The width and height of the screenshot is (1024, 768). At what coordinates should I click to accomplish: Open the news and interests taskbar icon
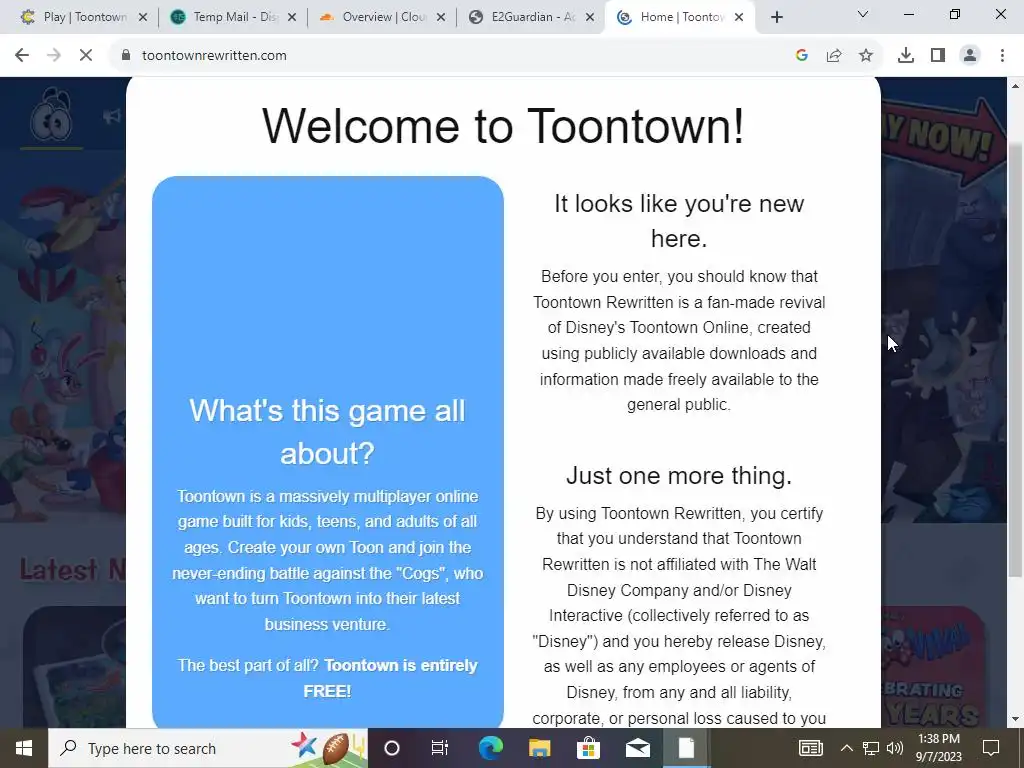pyautogui.click(x=810, y=748)
